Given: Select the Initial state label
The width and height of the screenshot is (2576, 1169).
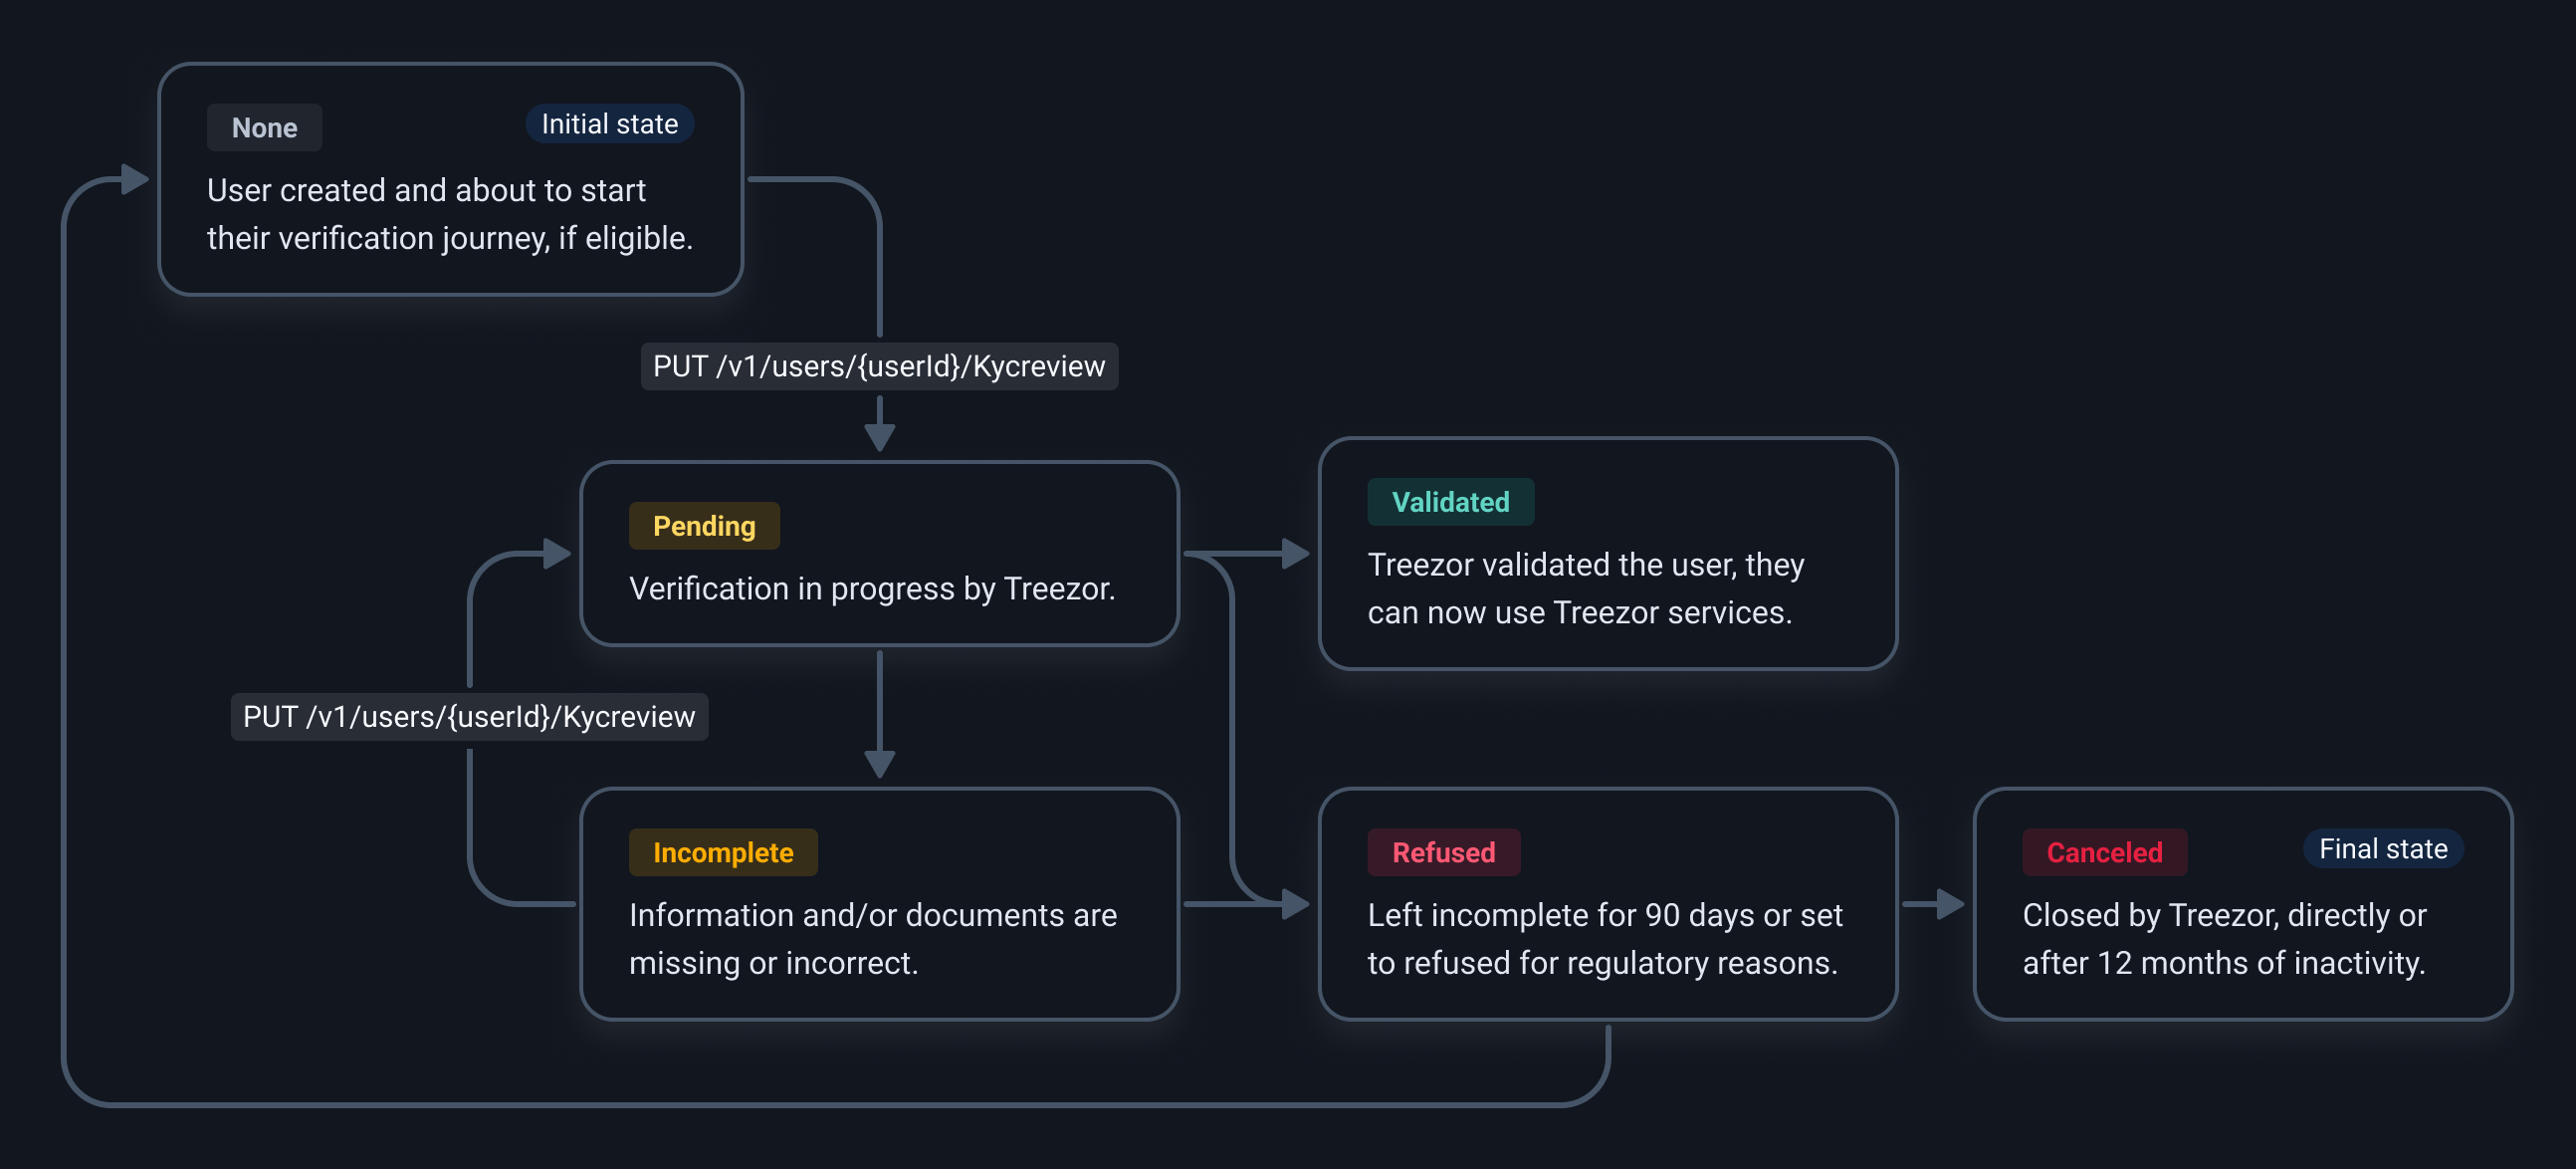Looking at the screenshot, I should [x=609, y=124].
